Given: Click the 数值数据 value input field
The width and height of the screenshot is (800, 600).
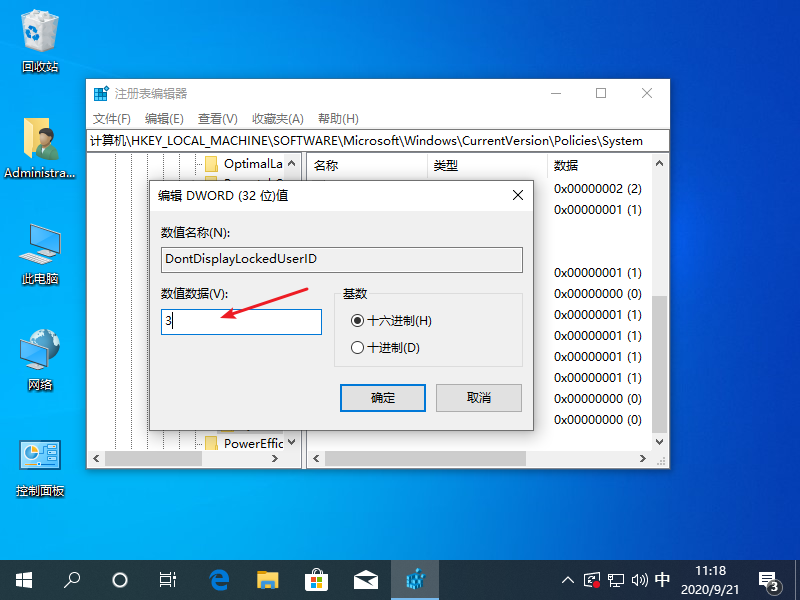Looking at the screenshot, I should click(x=240, y=321).
